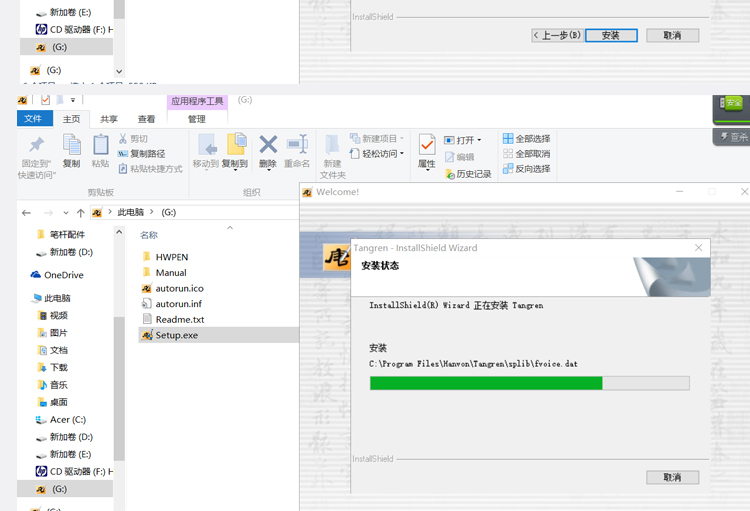Click the Delete (删除) X icon
The height and width of the screenshot is (511, 750).
[268, 146]
